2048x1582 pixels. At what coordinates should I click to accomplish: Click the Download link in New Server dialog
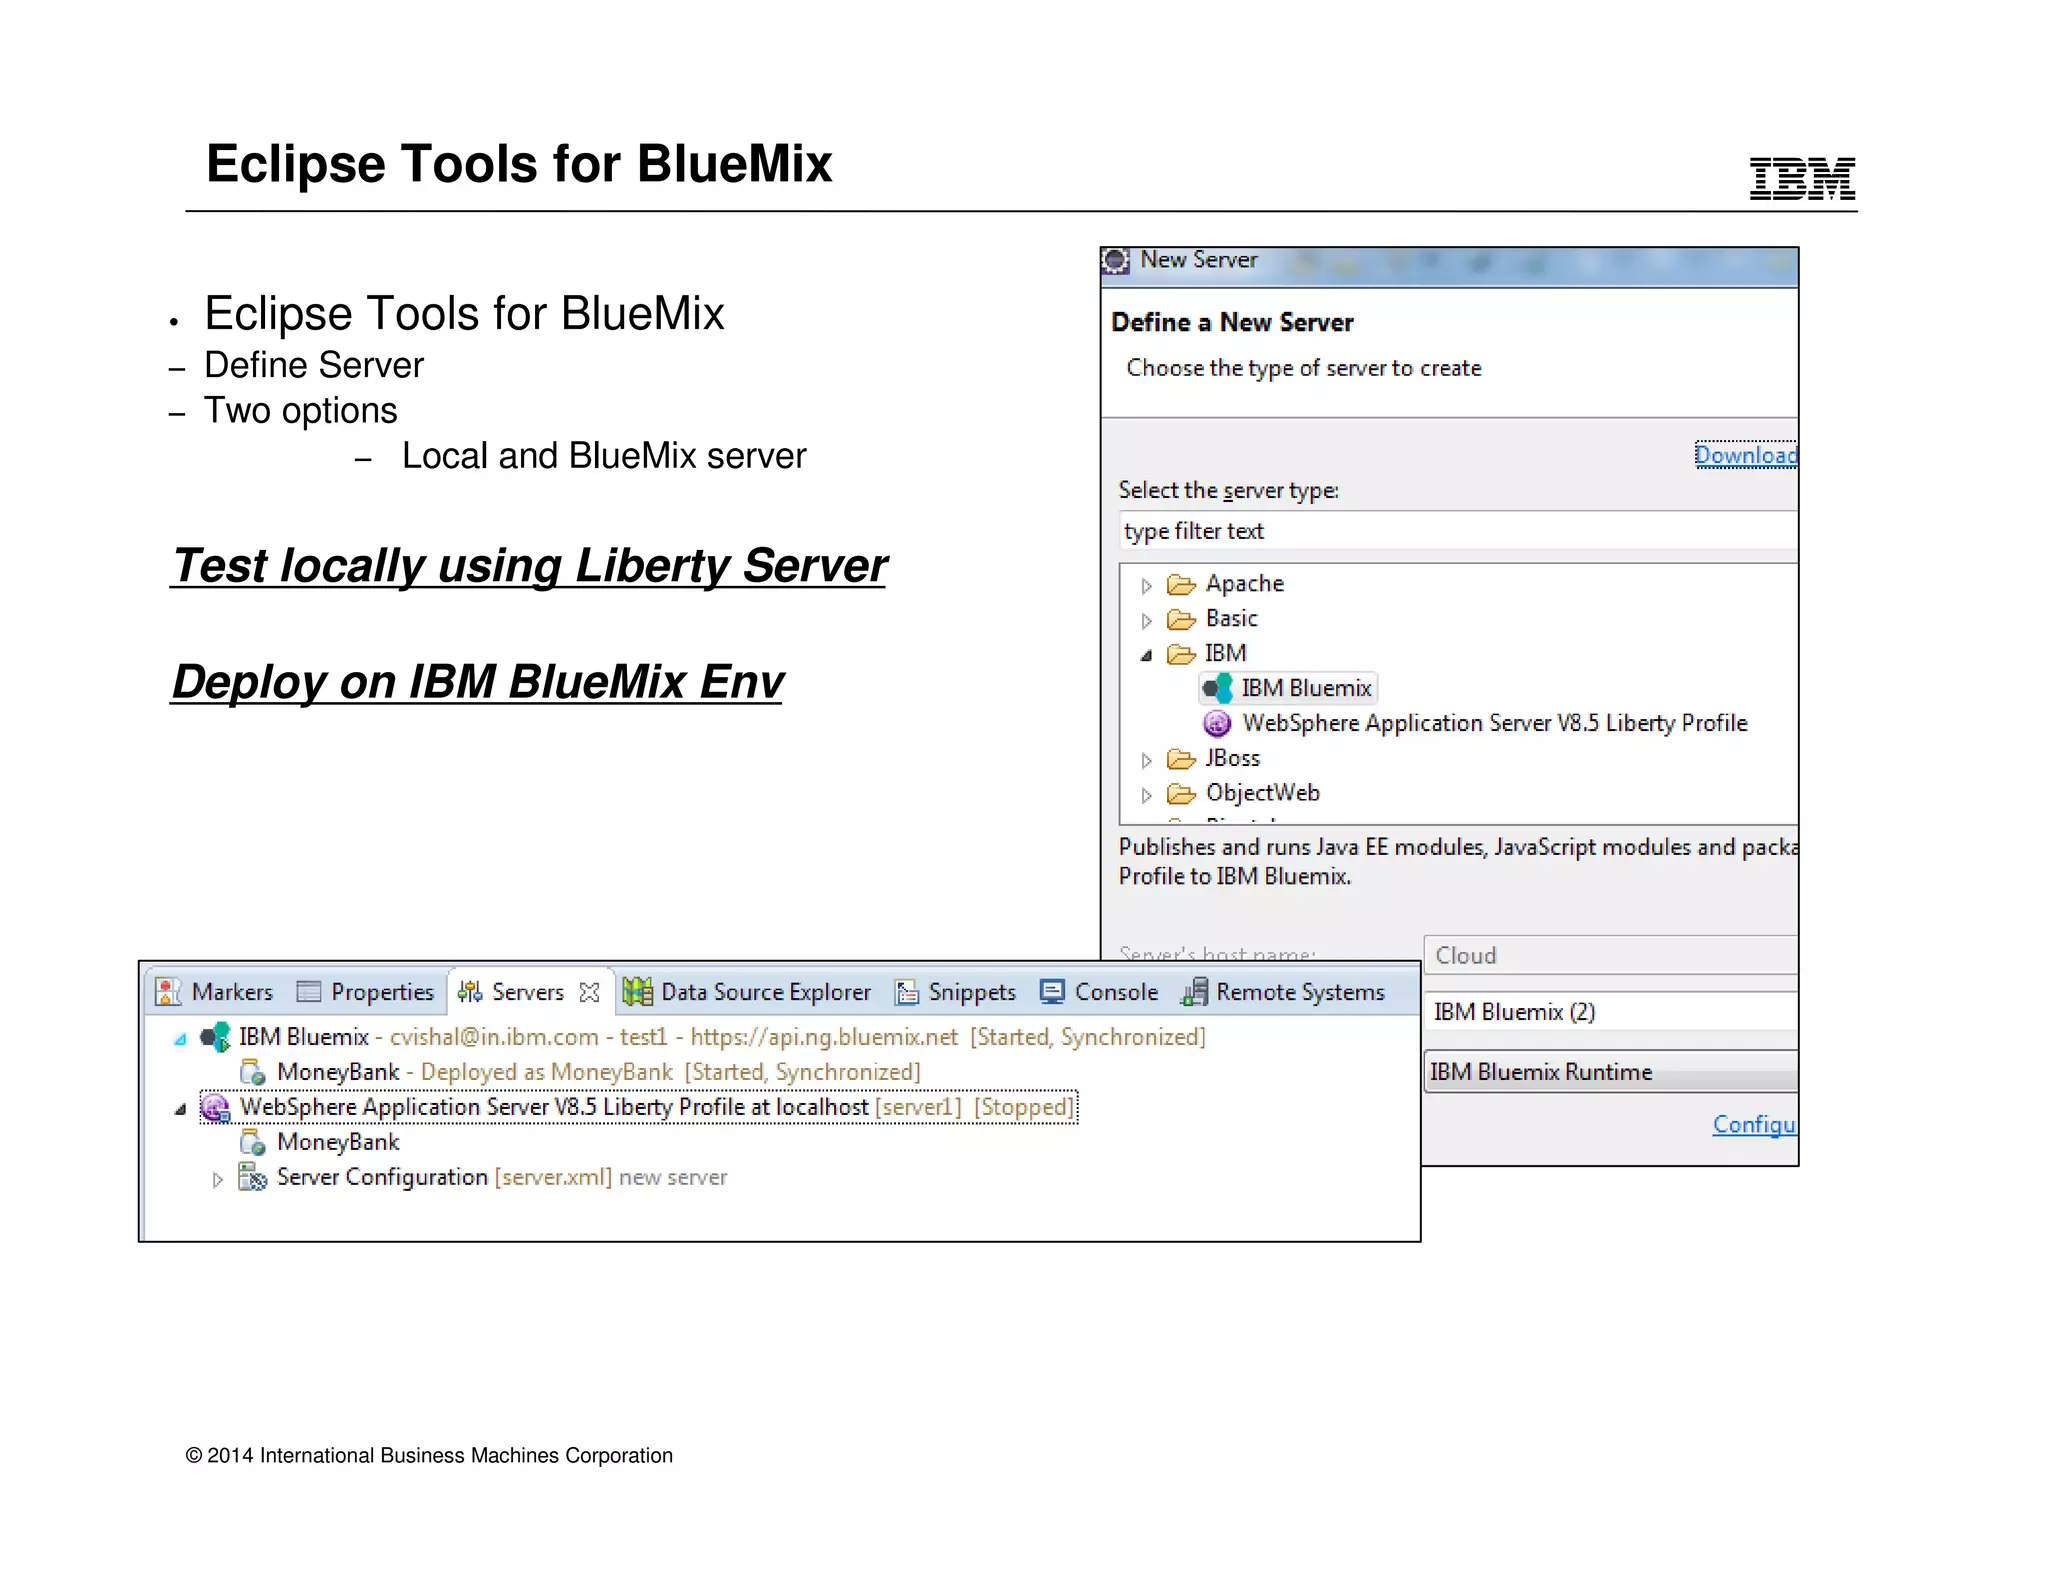pyautogui.click(x=1746, y=455)
